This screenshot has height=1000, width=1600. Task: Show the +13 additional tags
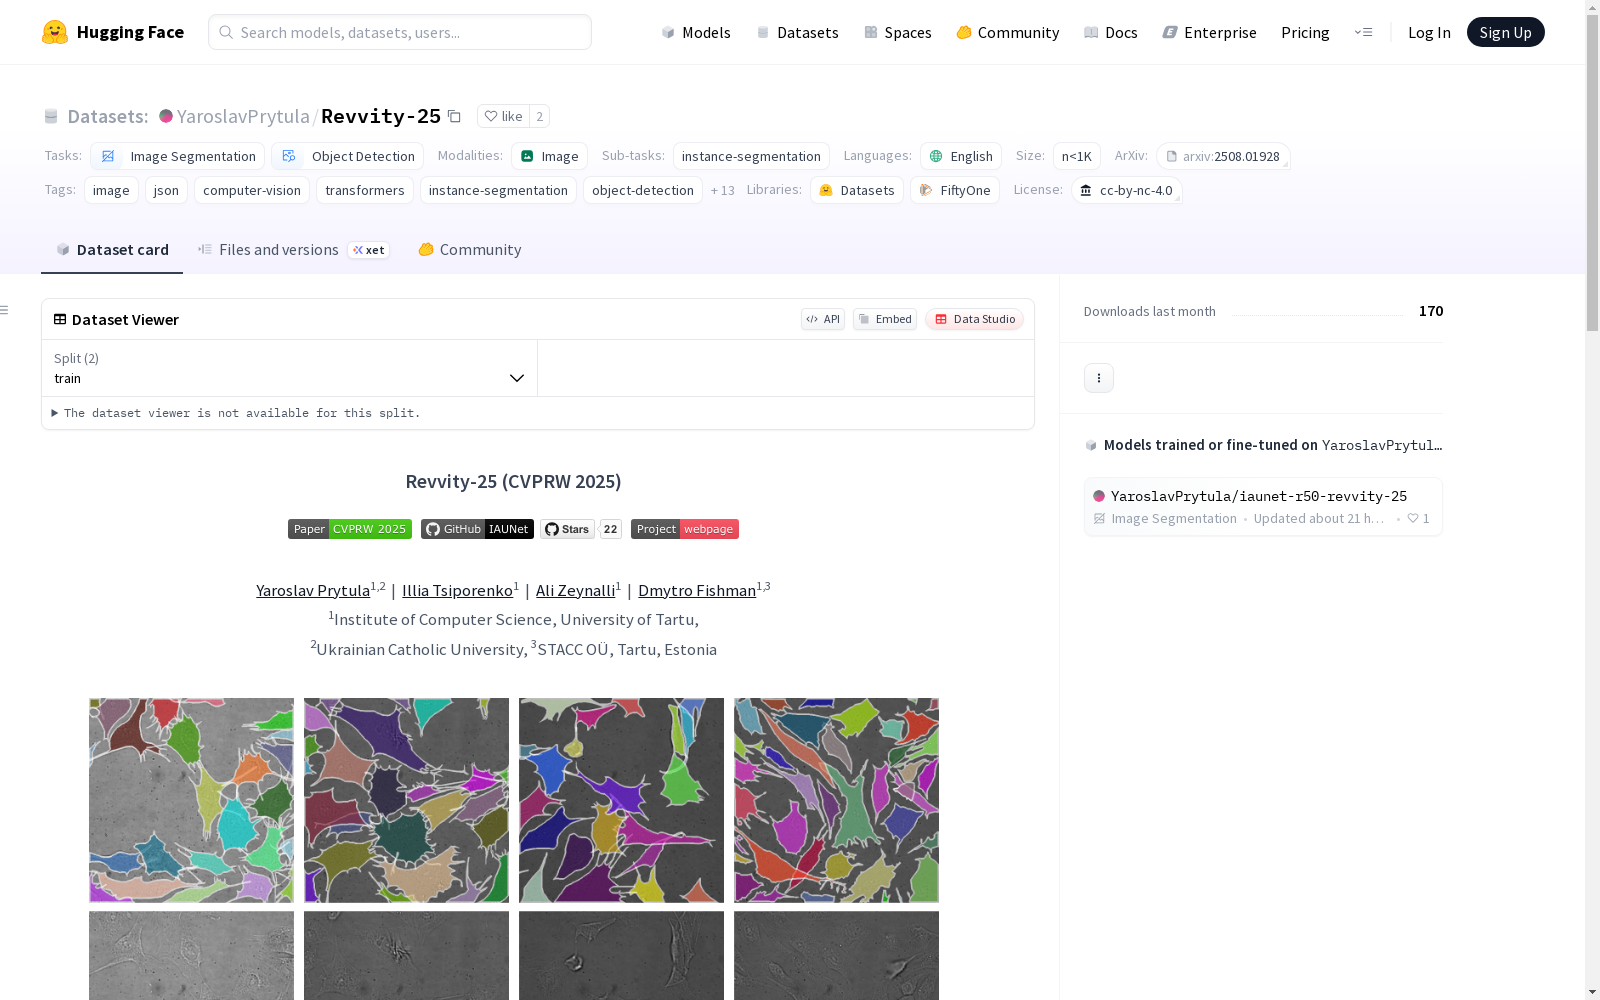pyautogui.click(x=722, y=190)
